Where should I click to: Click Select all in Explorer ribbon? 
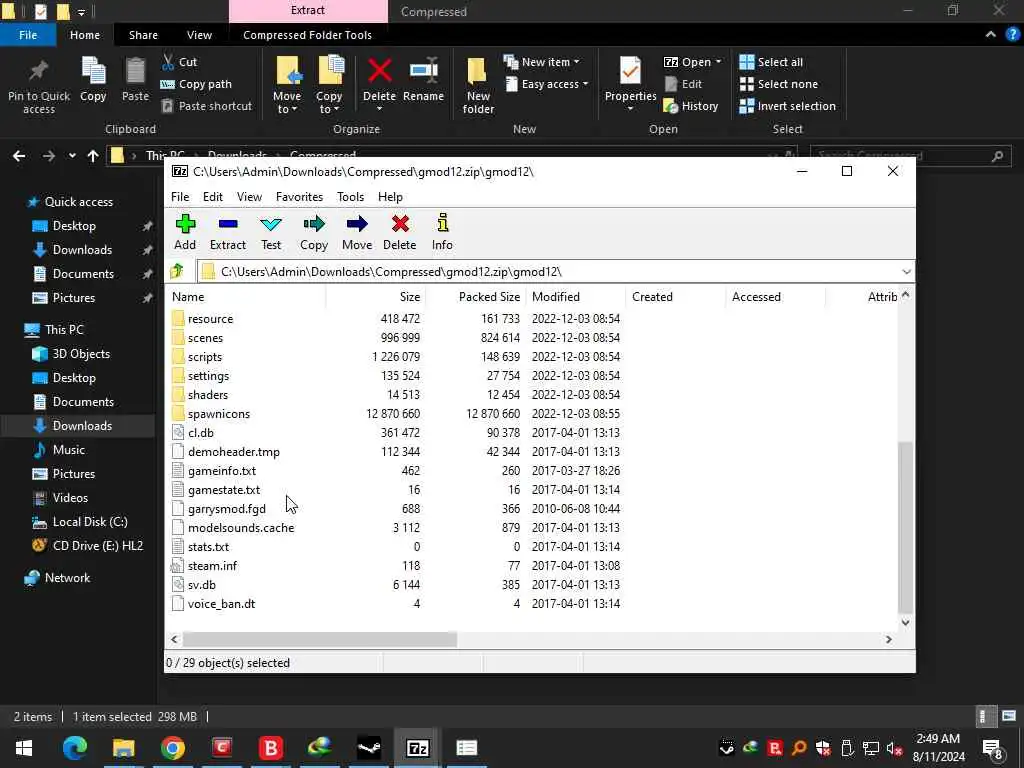(x=771, y=62)
